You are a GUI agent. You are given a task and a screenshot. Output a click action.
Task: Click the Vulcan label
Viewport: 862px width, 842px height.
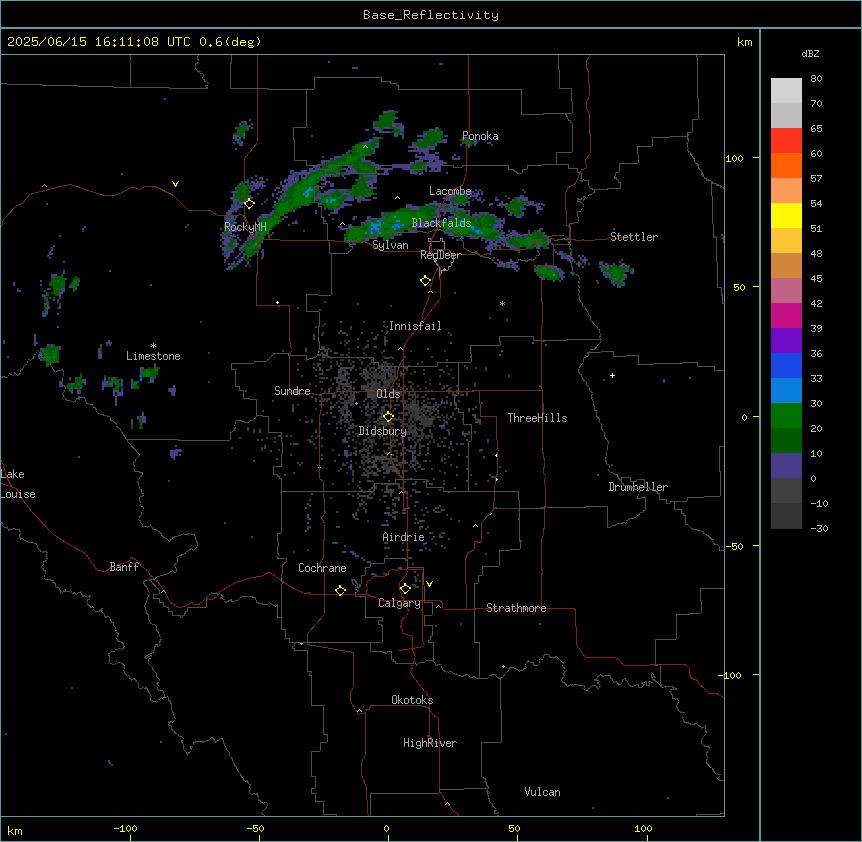[542, 792]
